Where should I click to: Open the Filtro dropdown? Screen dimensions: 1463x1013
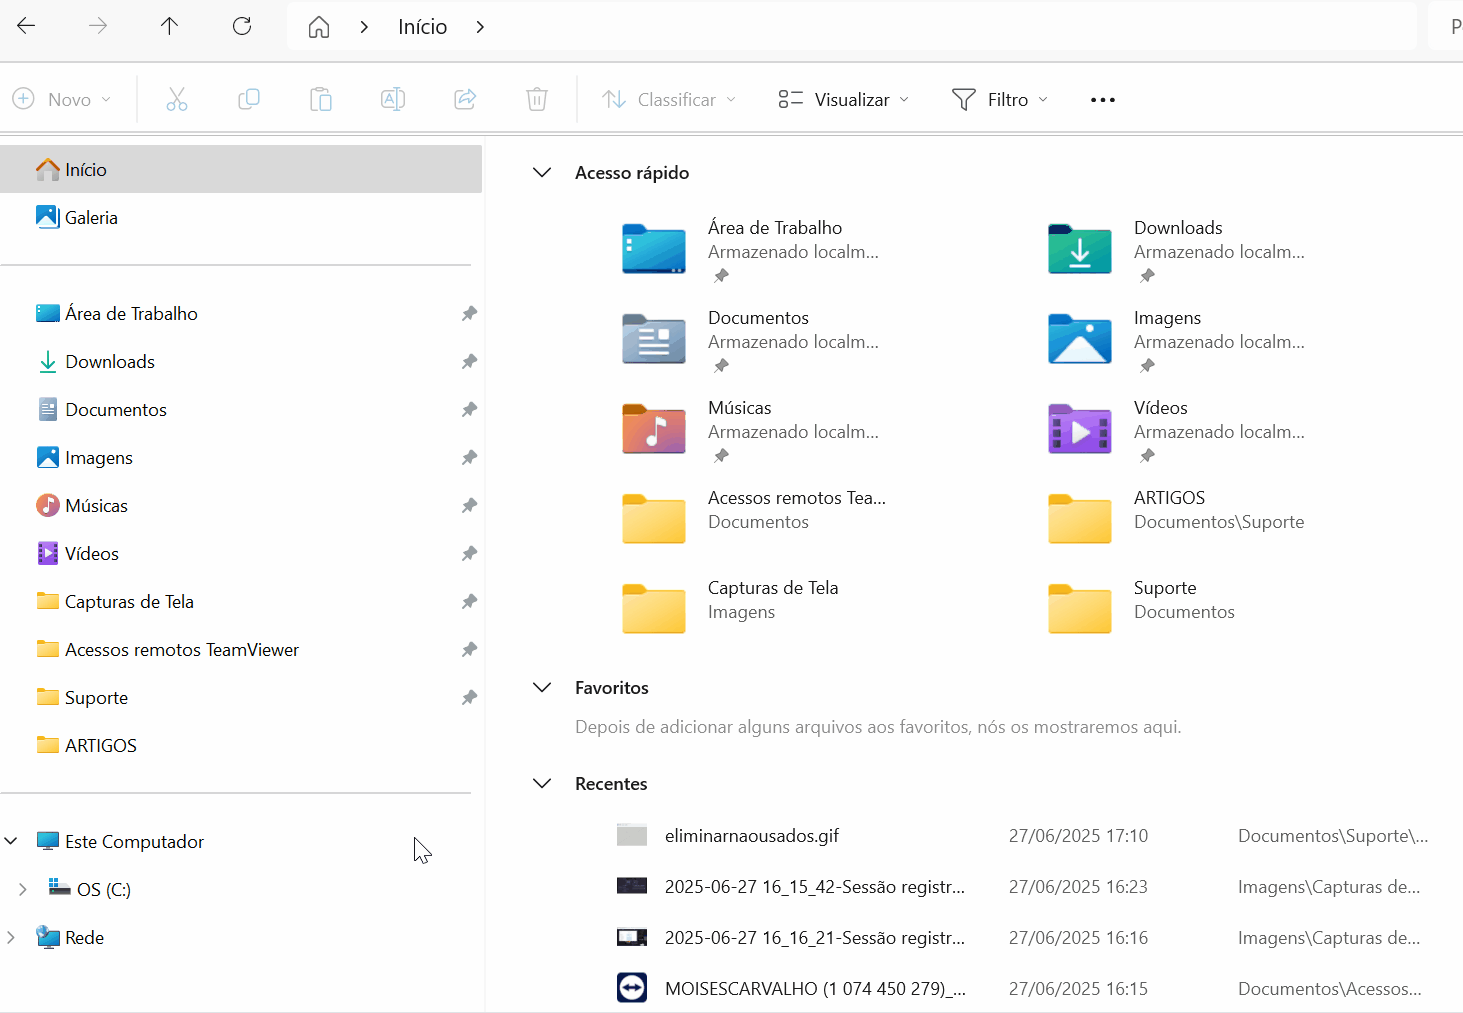[x=1000, y=99]
